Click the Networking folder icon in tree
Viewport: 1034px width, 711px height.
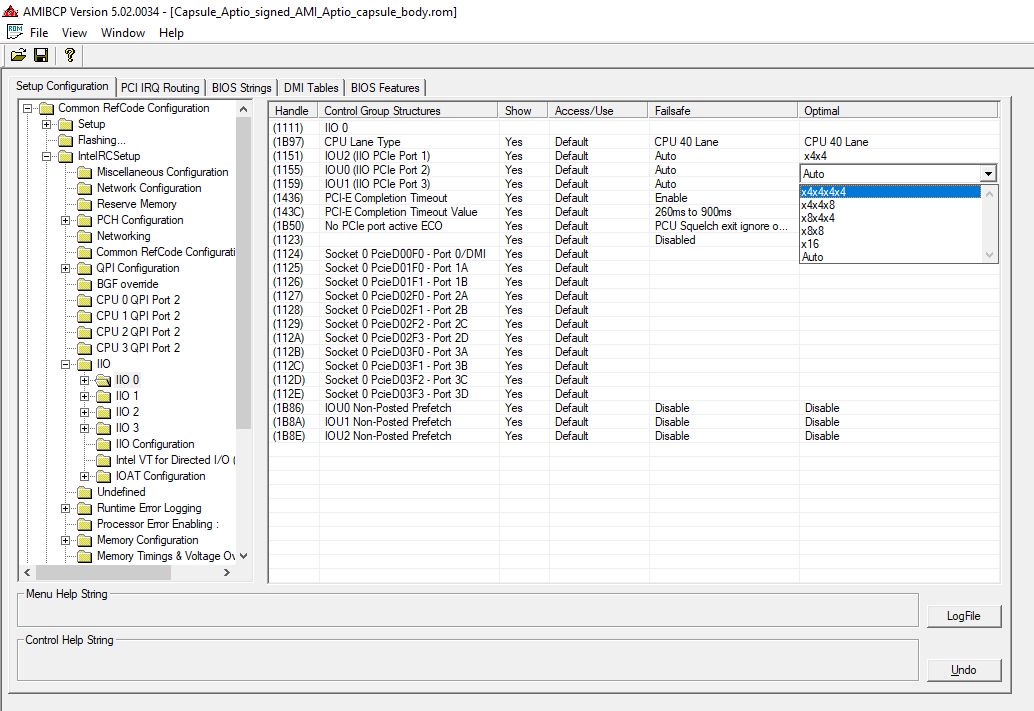pos(85,236)
